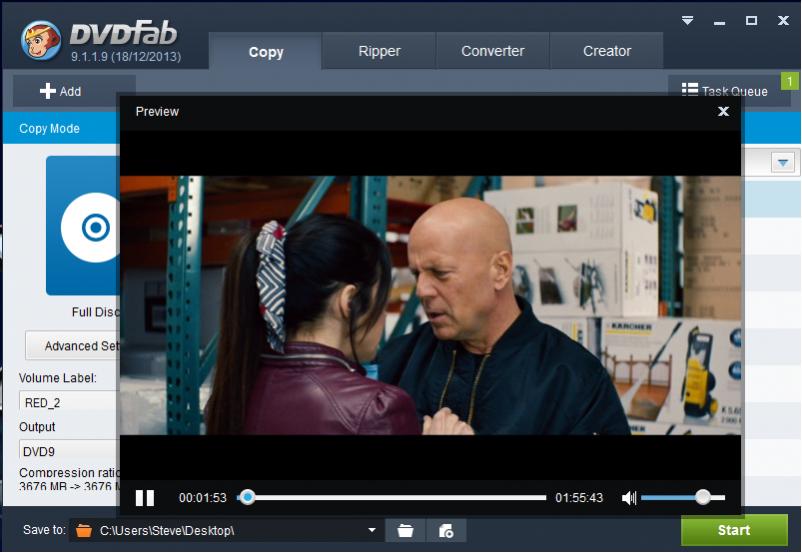802x553 pixels.
Task: Click the DVDFab monkey logo
Action: 41,40
